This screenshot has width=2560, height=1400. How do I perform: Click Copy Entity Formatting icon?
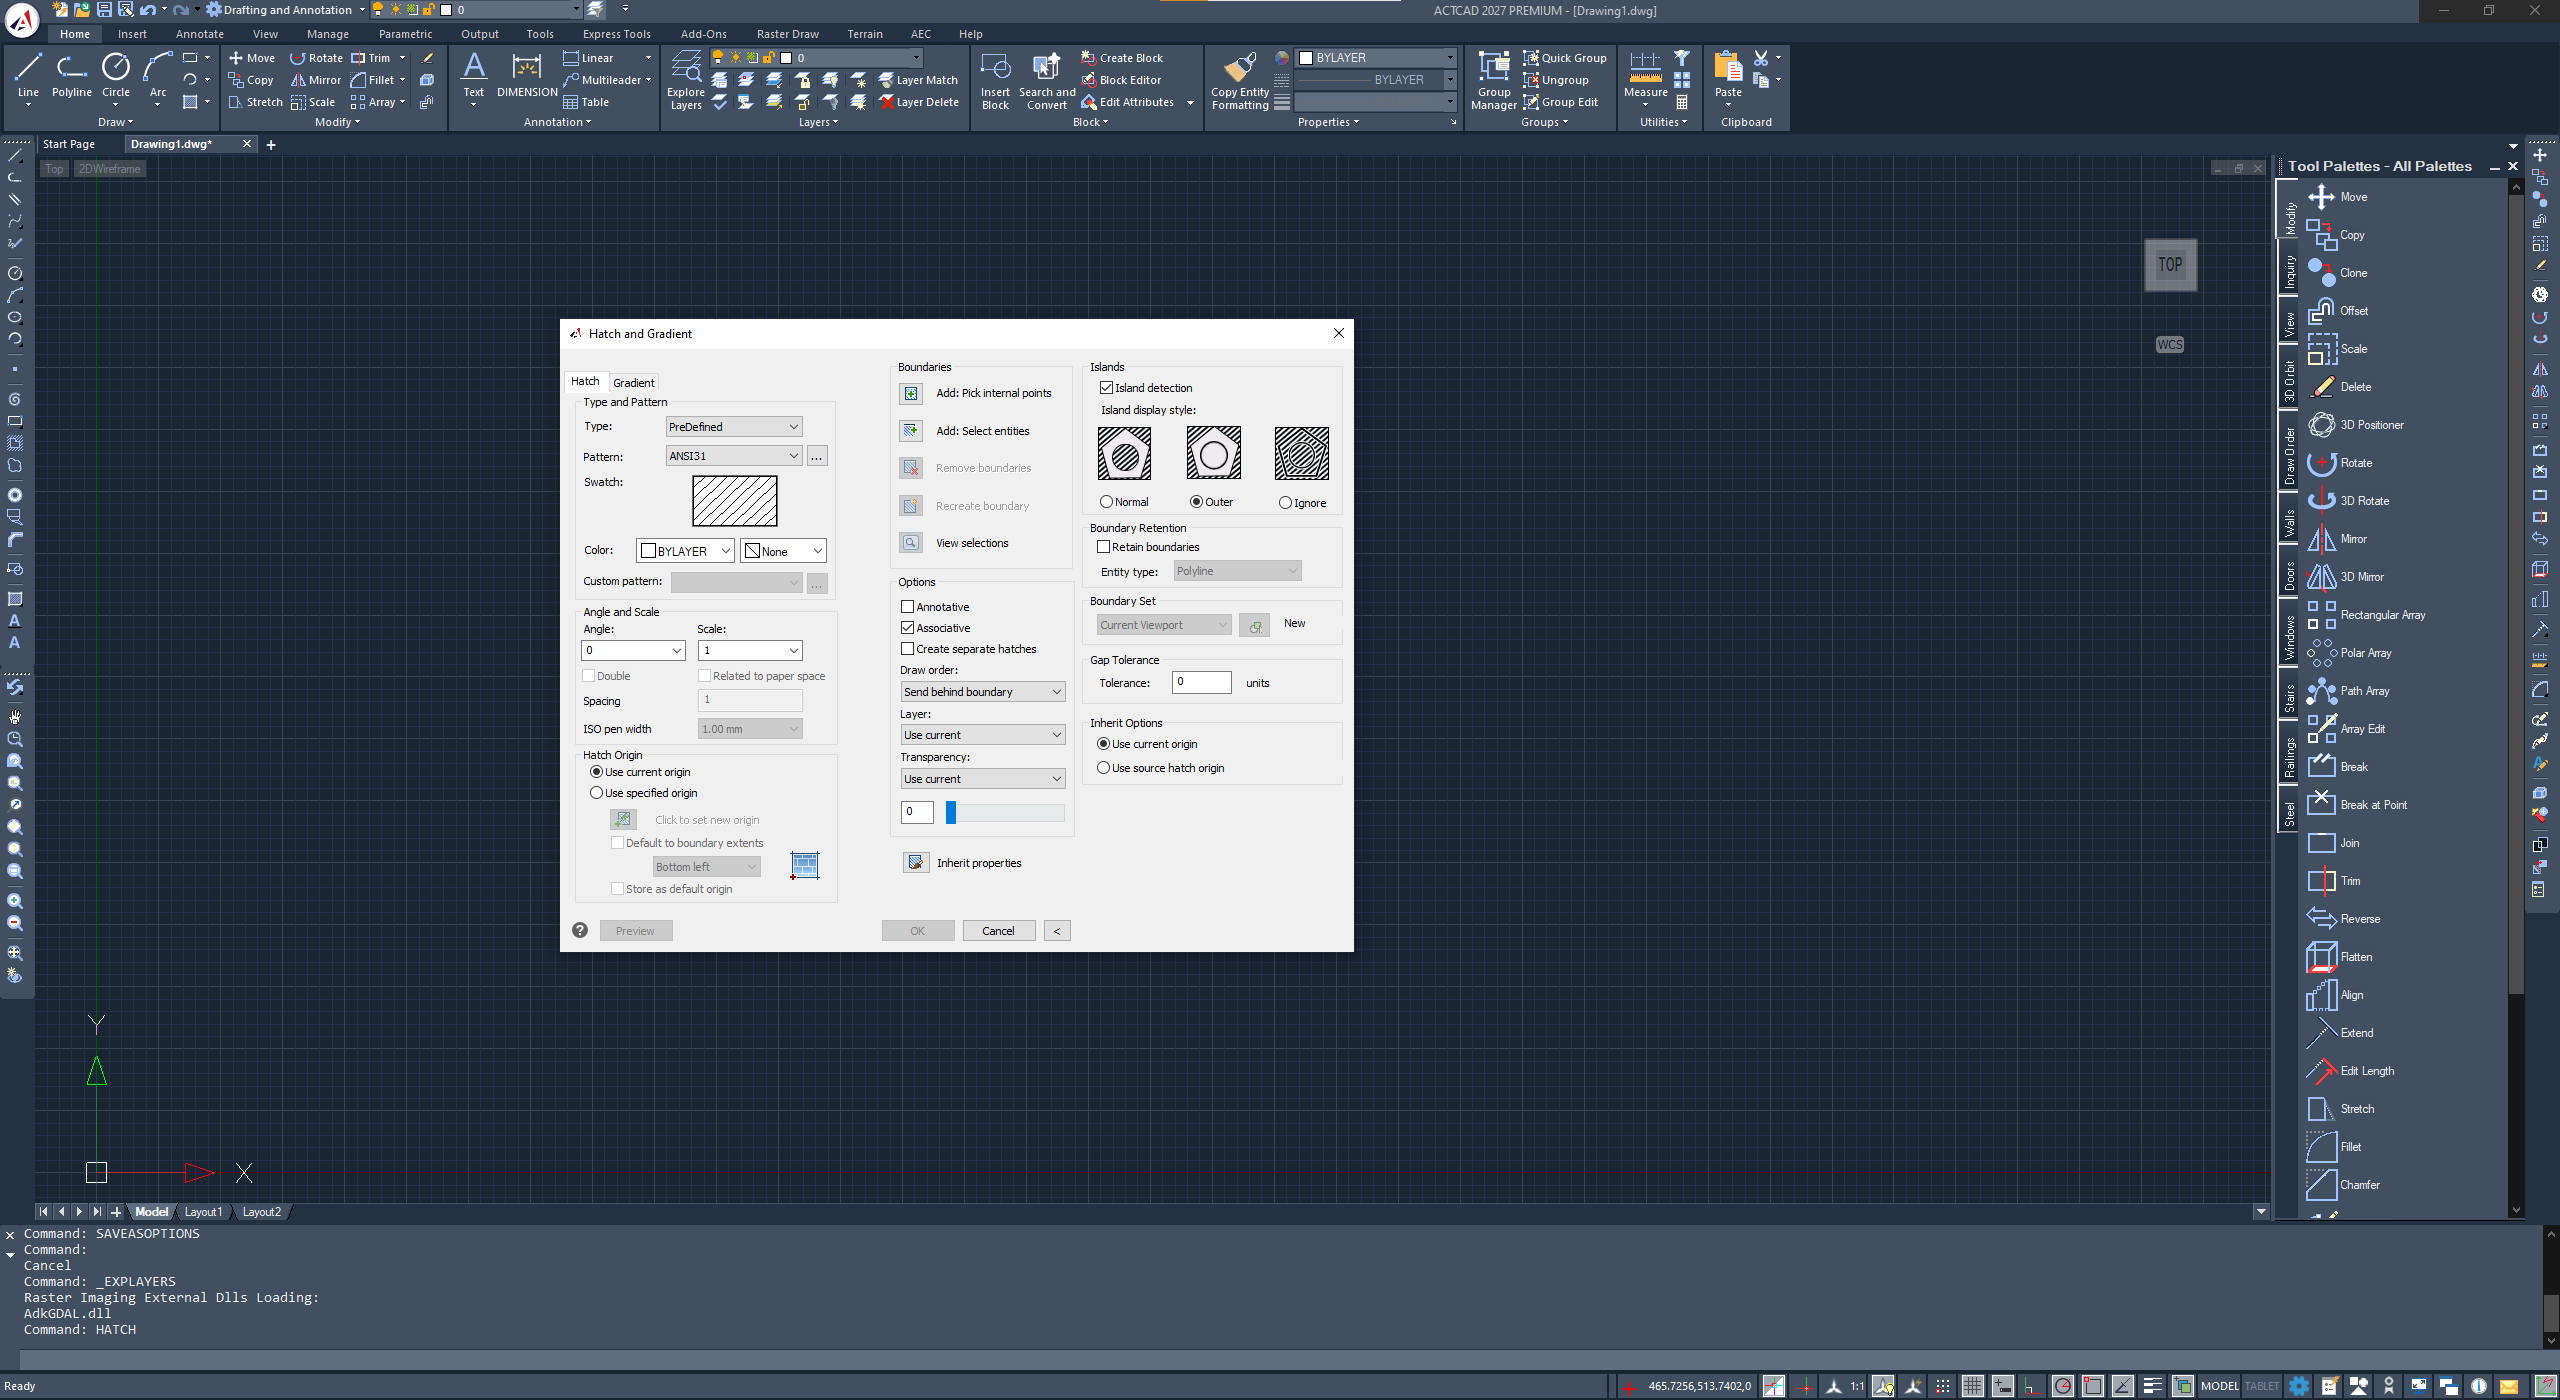pos(1240,80)
